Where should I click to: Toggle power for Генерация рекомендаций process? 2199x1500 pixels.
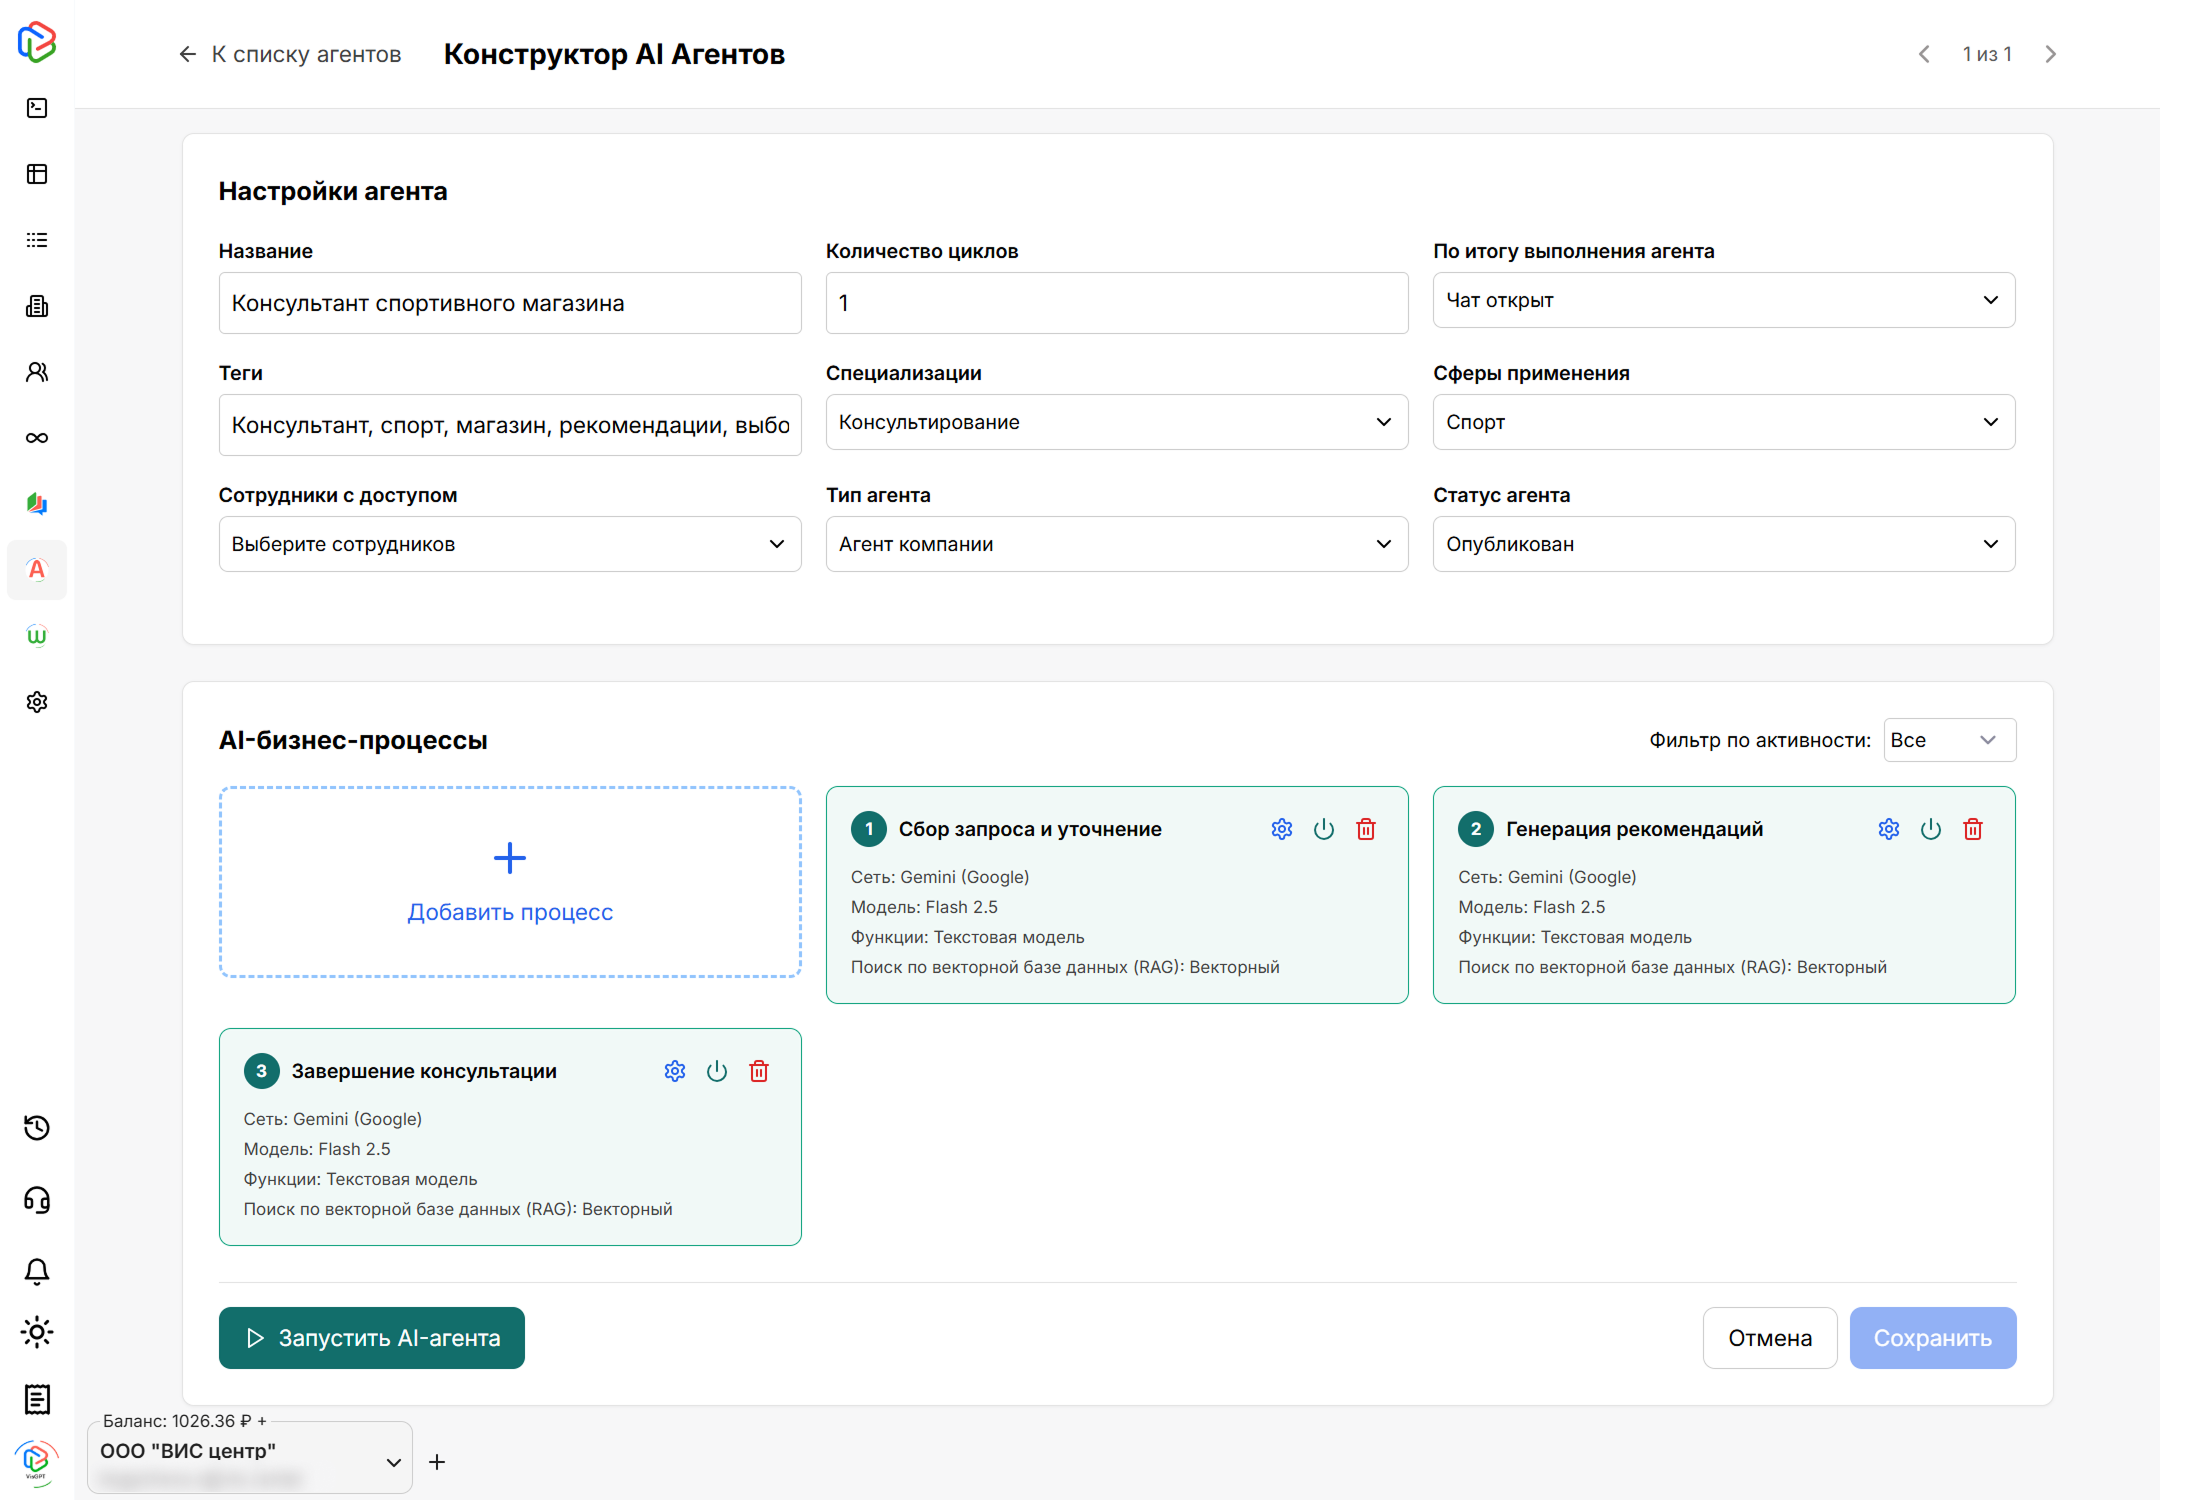1930,829
